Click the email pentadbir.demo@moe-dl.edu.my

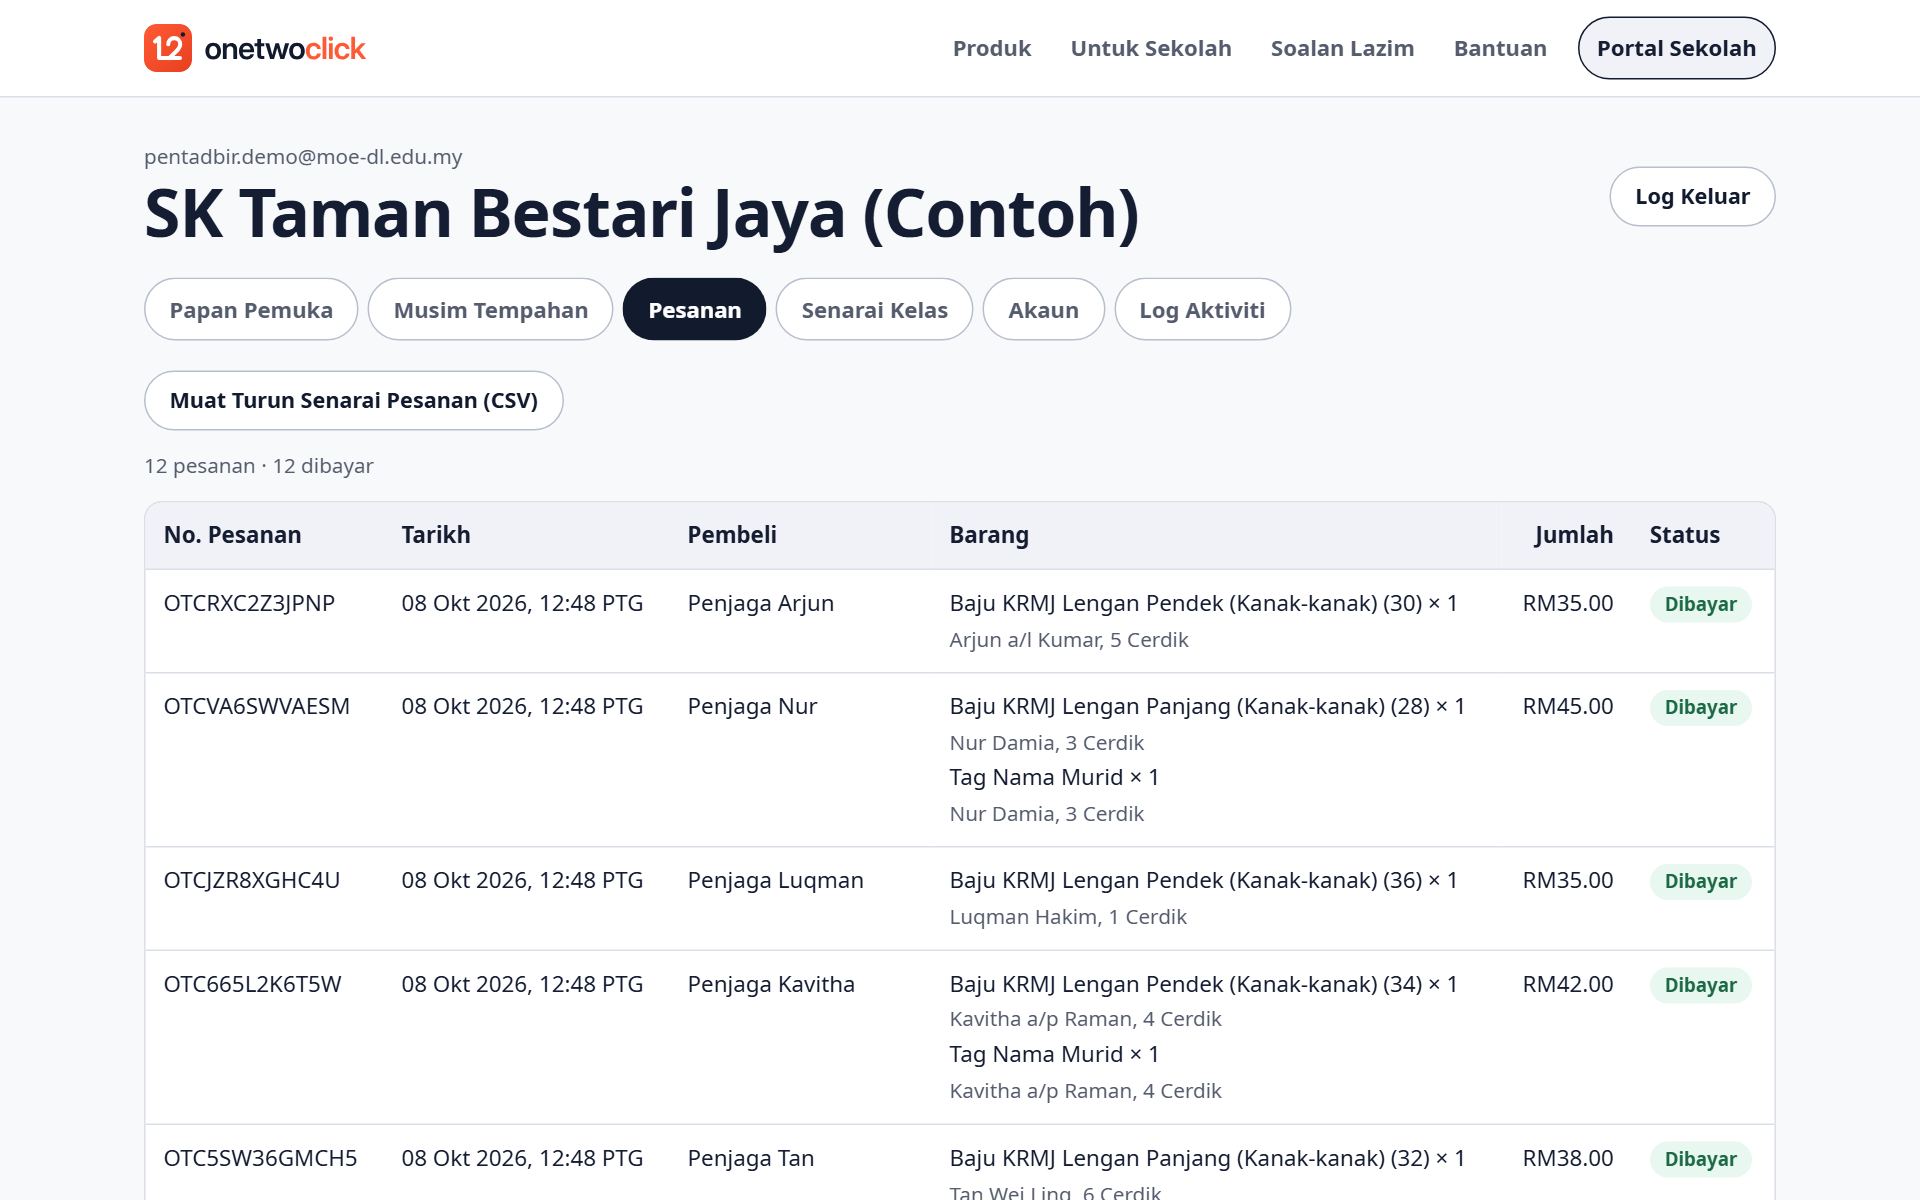[x=303, y=157]
